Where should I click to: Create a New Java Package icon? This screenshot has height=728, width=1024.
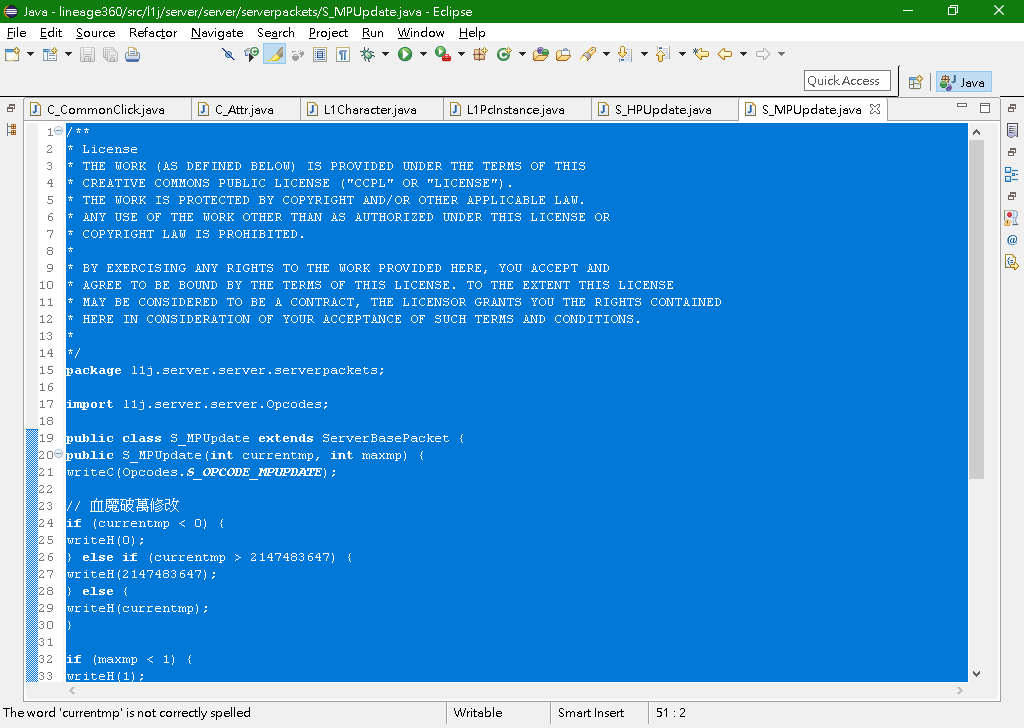tap(480, 55)
